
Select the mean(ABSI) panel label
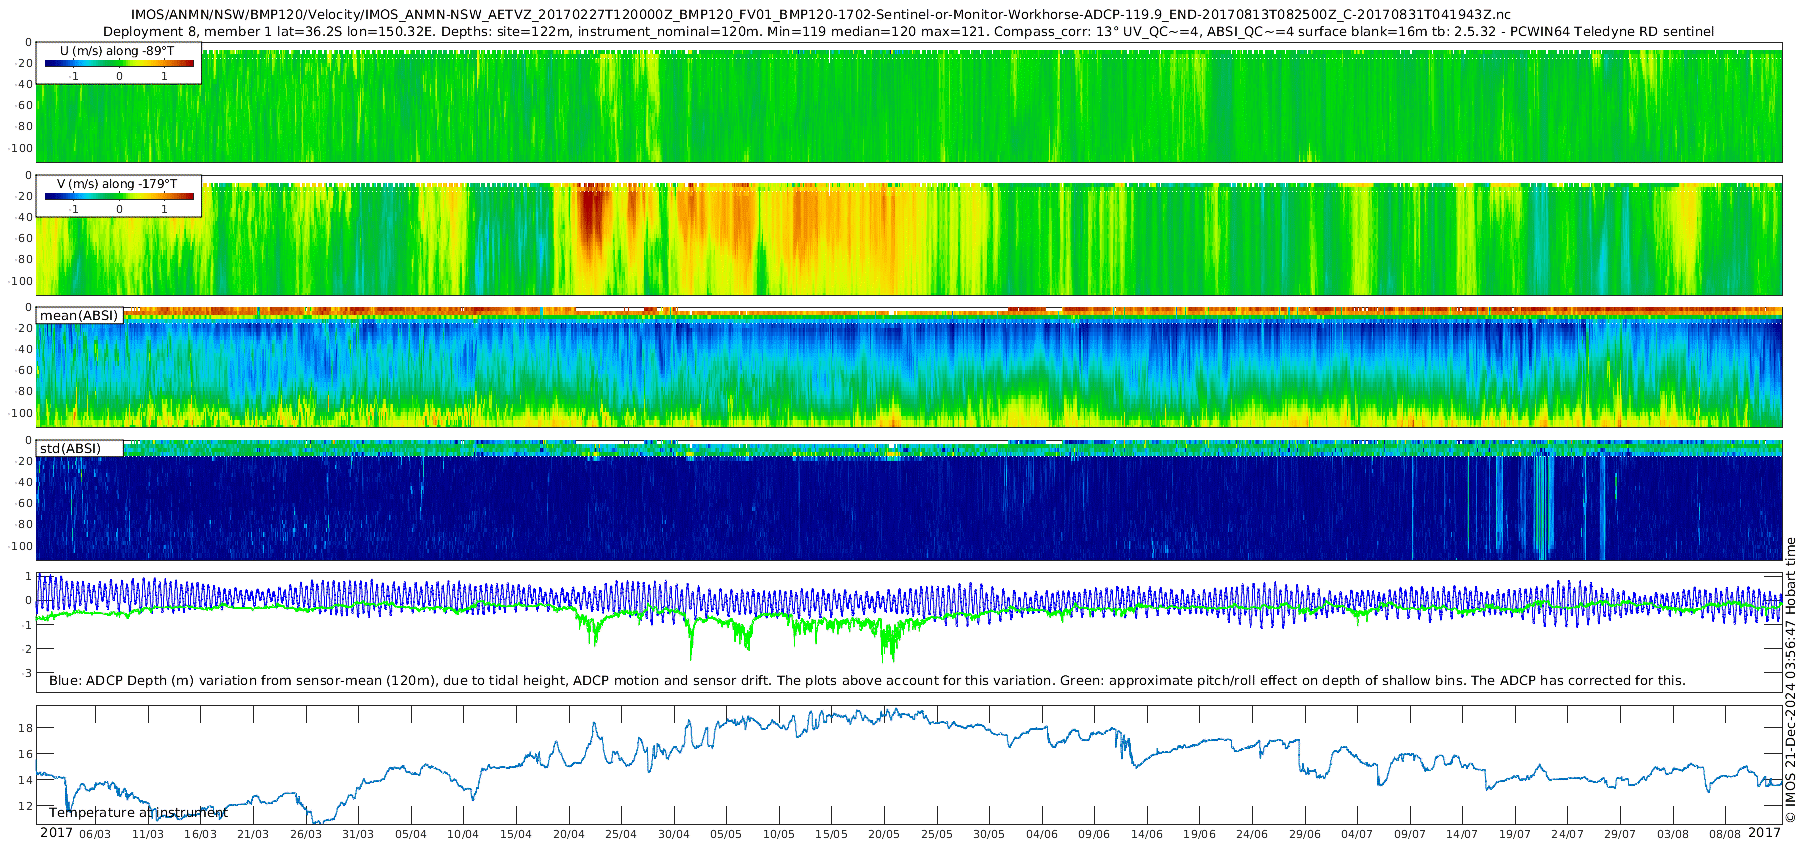coord(79,316)
